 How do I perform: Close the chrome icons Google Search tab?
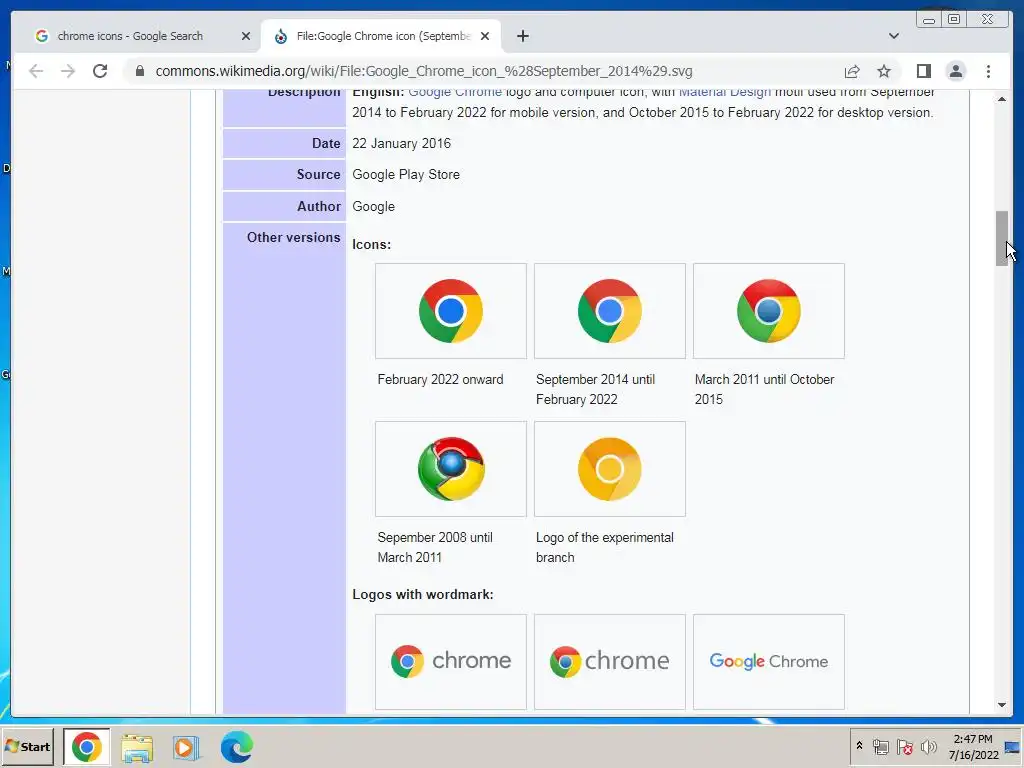click(246, 36)
